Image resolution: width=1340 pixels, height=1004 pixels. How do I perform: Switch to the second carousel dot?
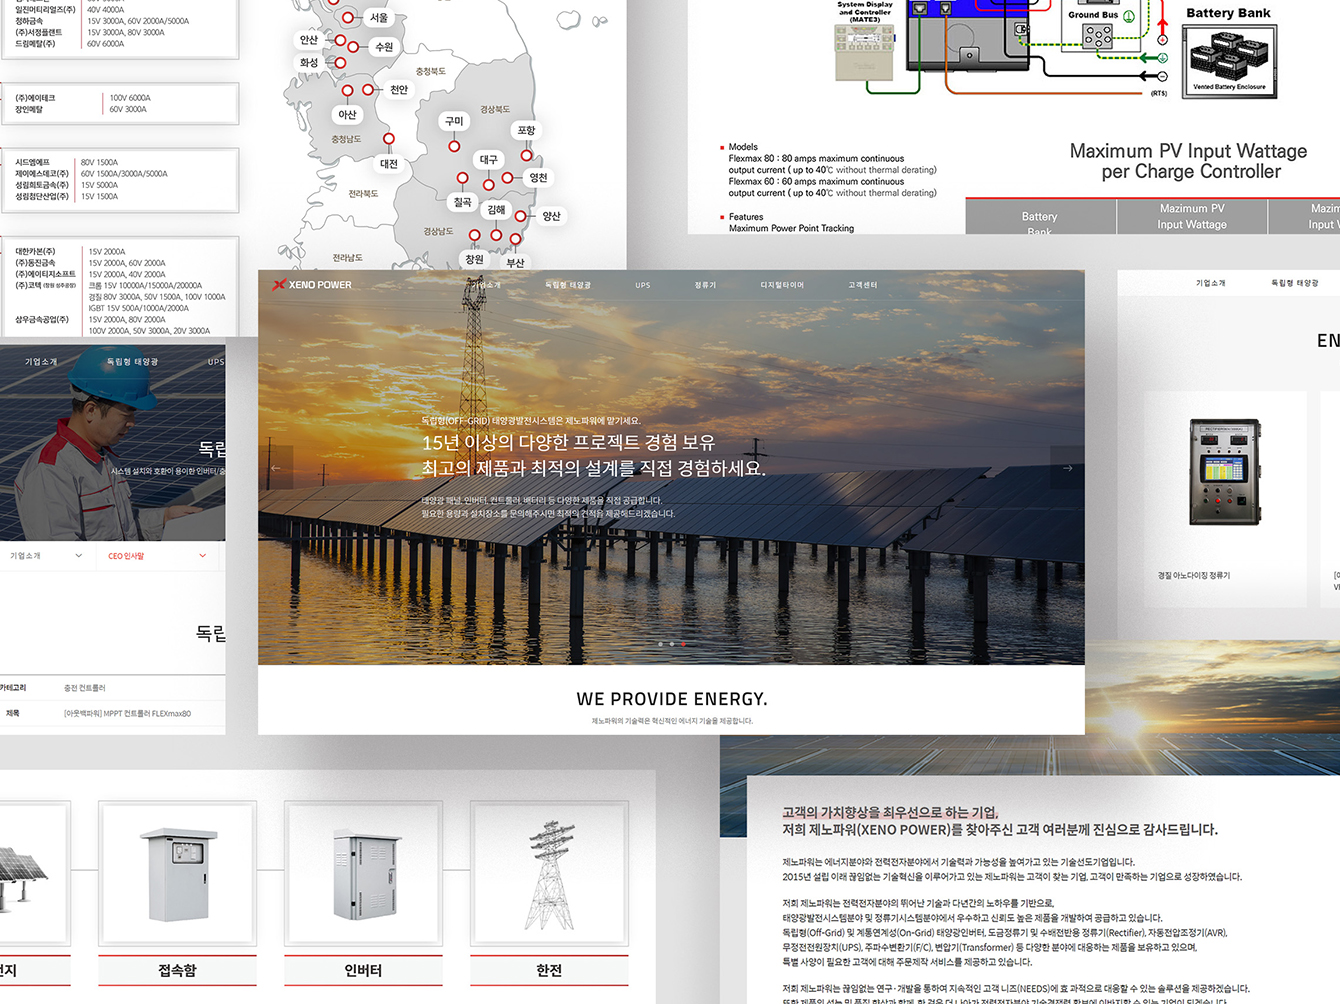[672, 644]
